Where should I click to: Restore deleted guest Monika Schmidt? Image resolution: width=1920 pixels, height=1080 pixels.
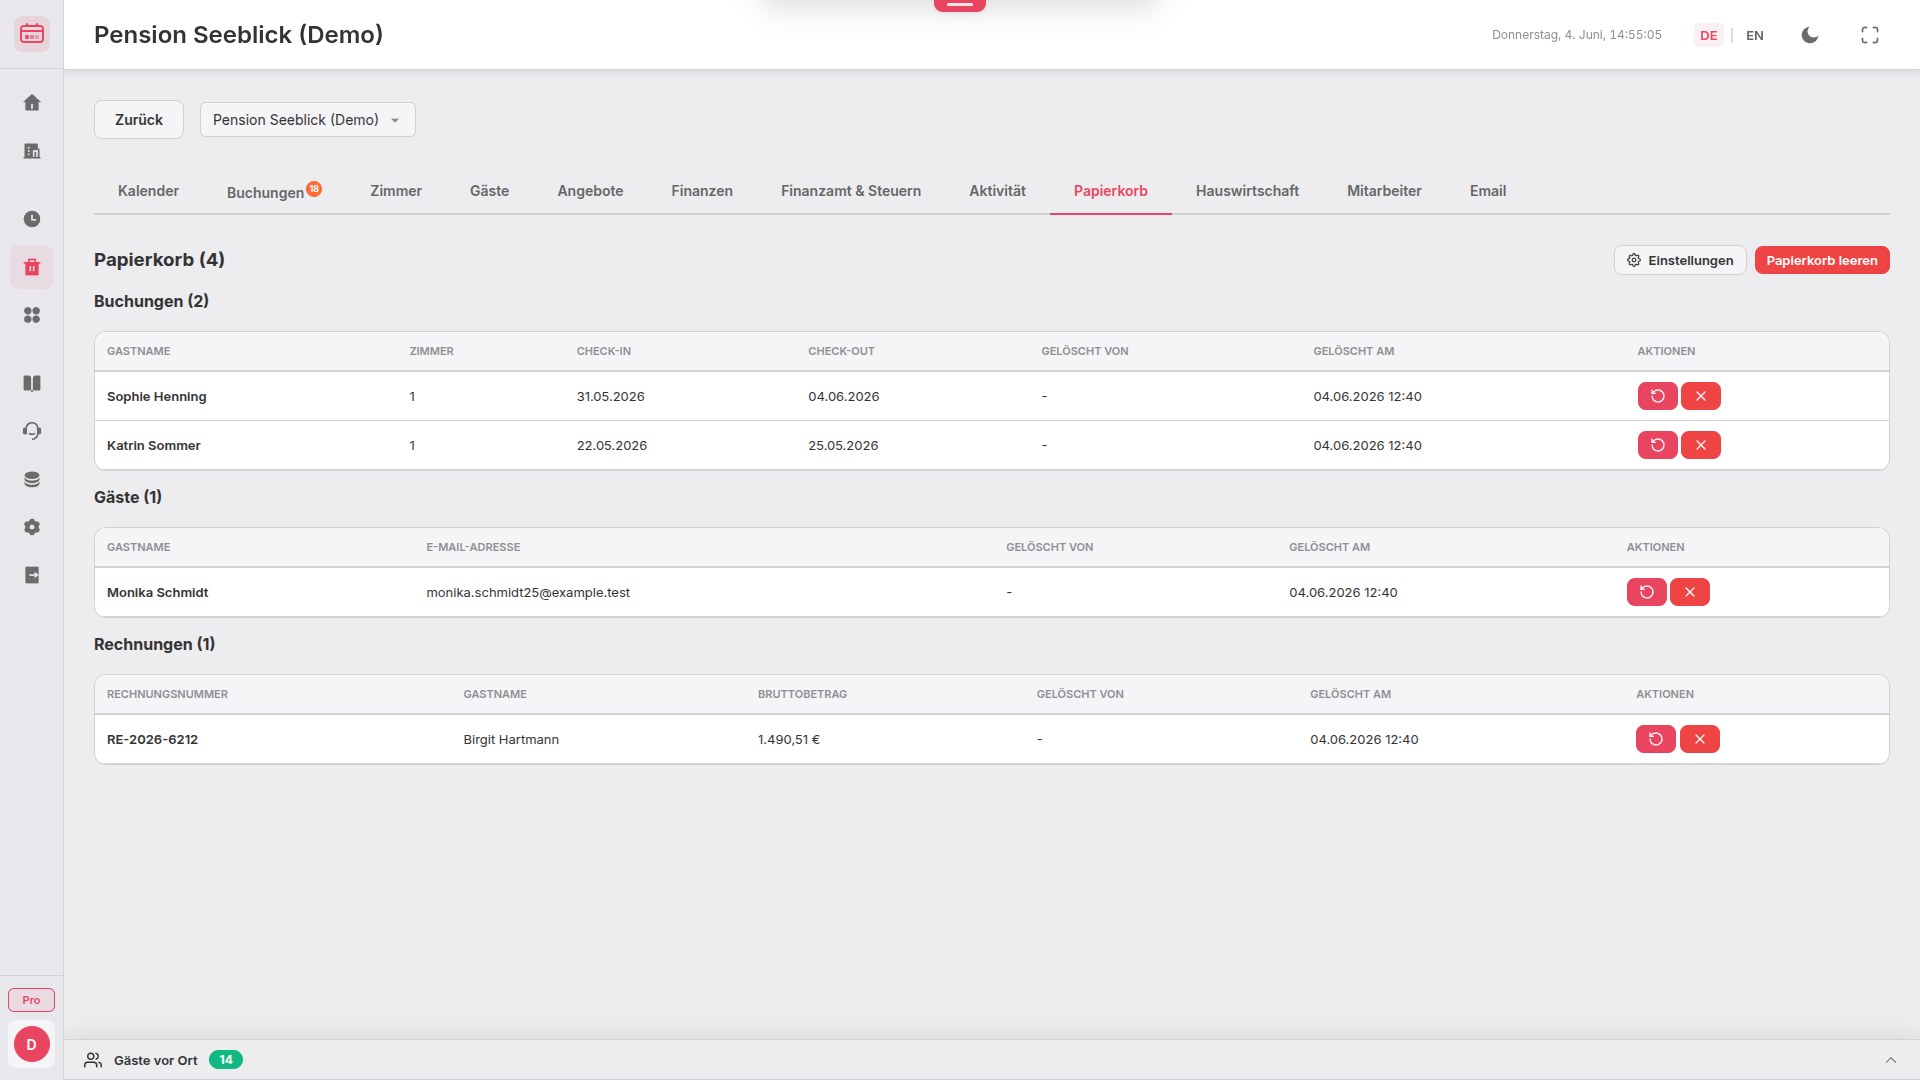click(x=1646, y=592)
